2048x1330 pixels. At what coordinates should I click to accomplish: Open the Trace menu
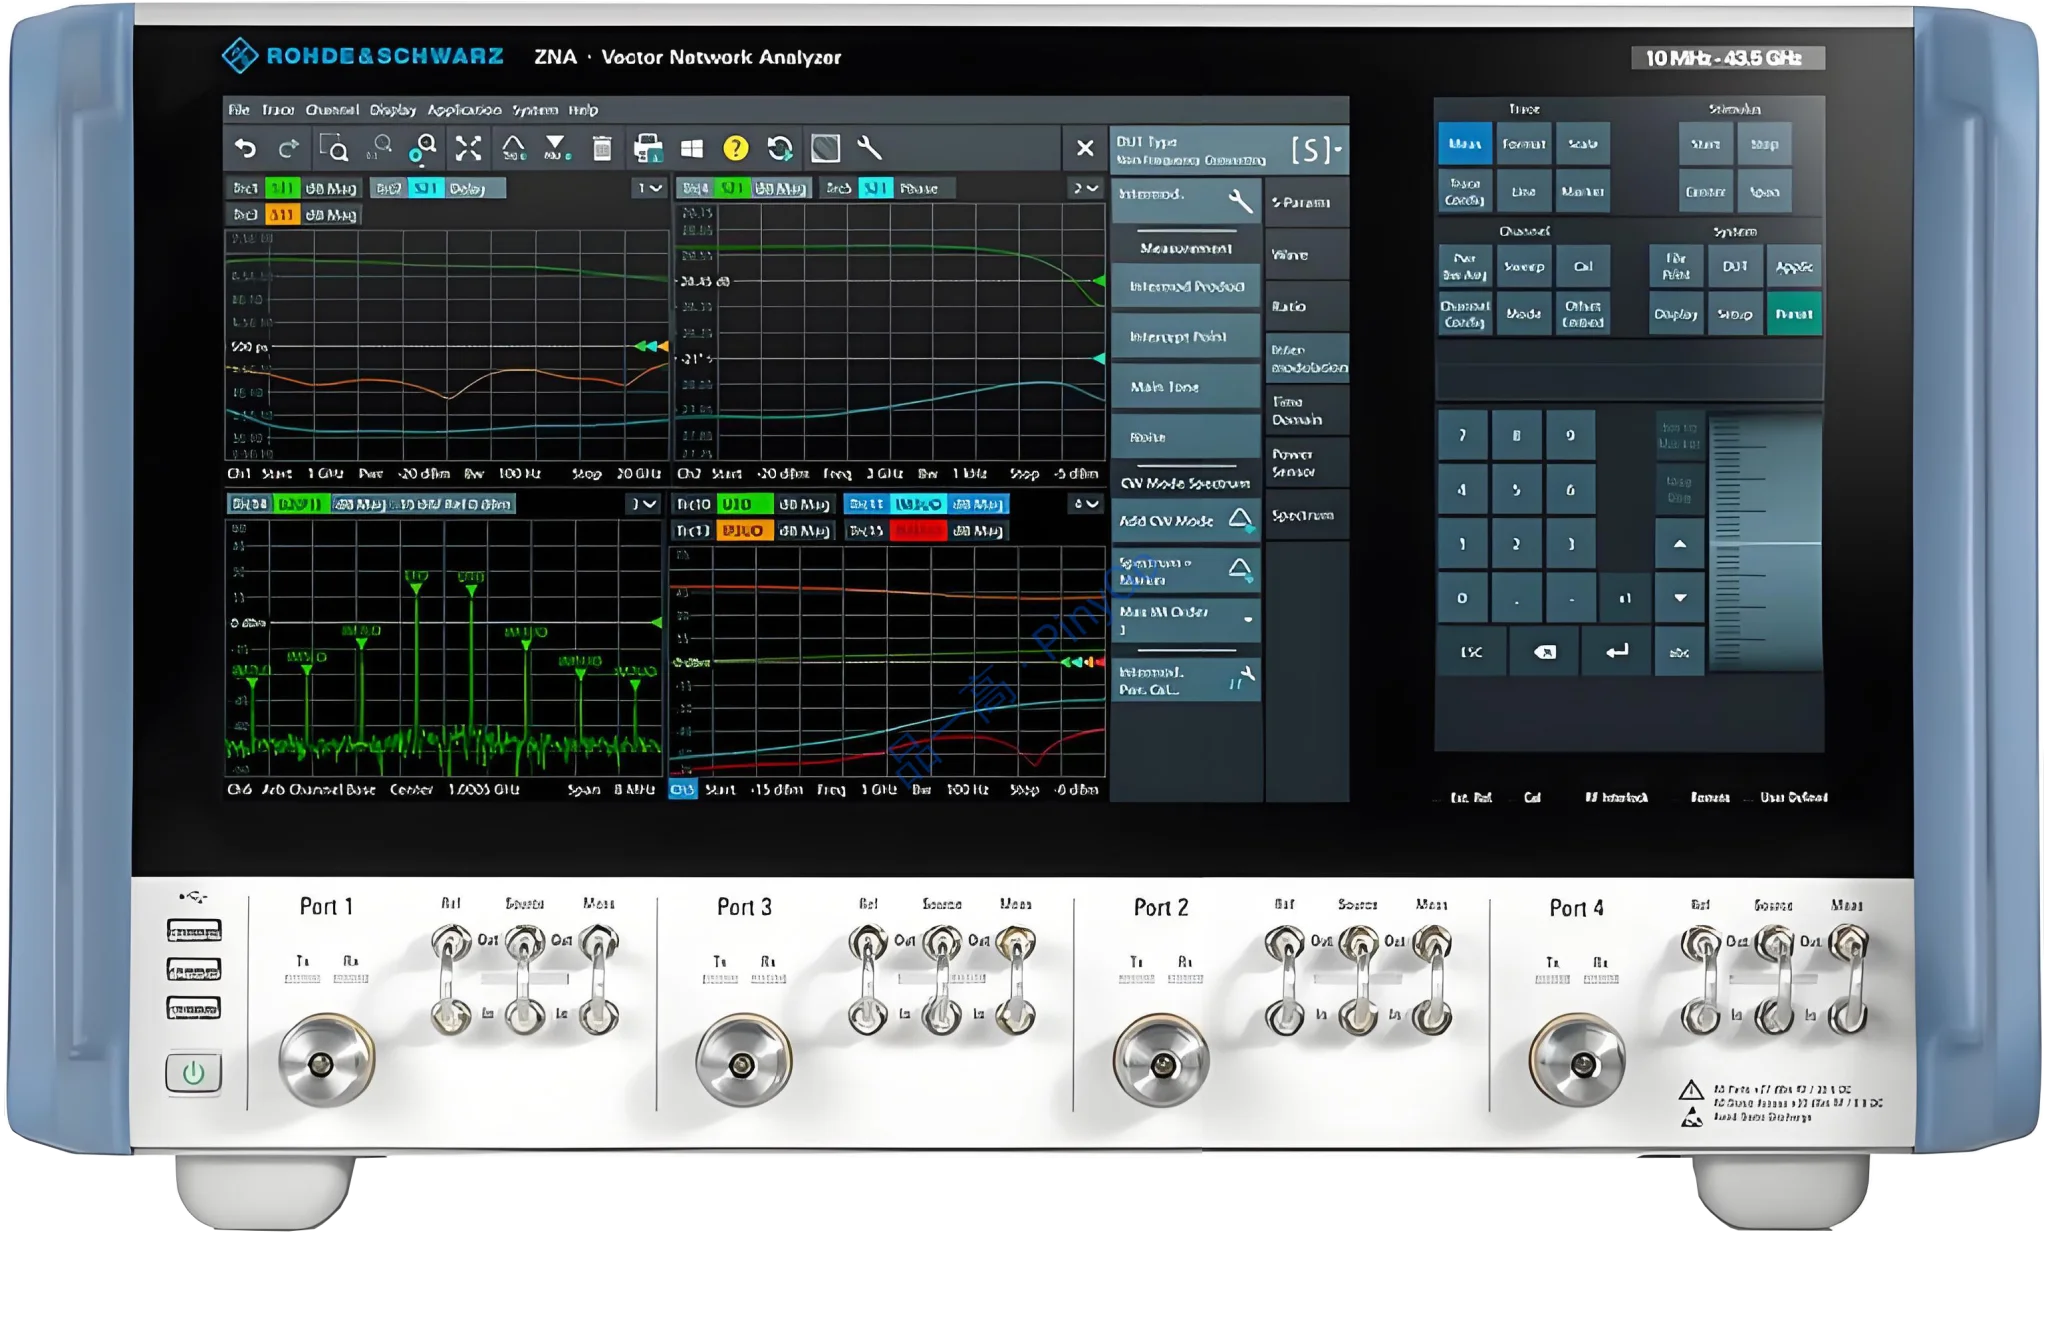[278, 110]
